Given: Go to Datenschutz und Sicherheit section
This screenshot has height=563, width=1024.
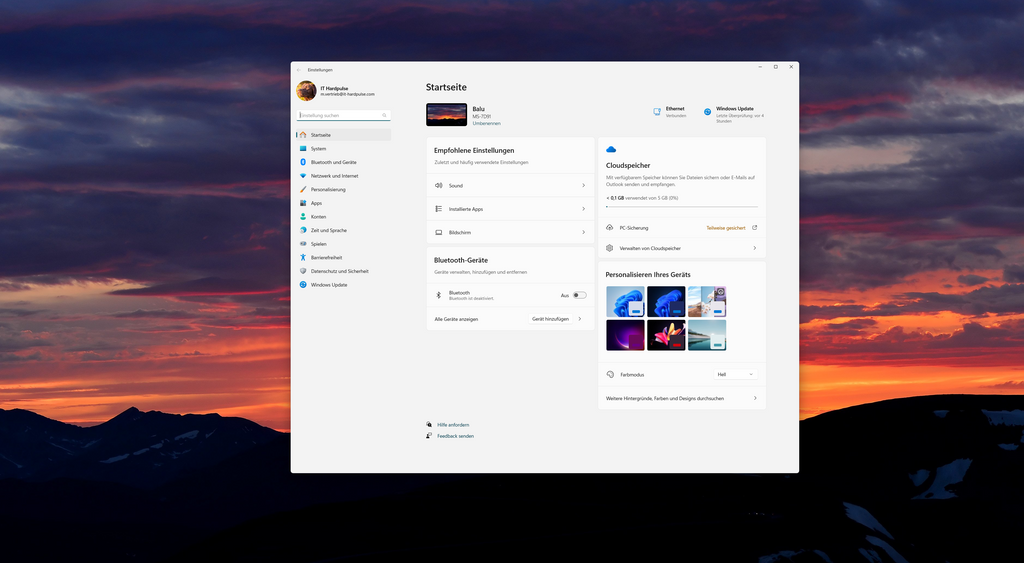Looking at the screenshot, I should (x=339, y=271).
